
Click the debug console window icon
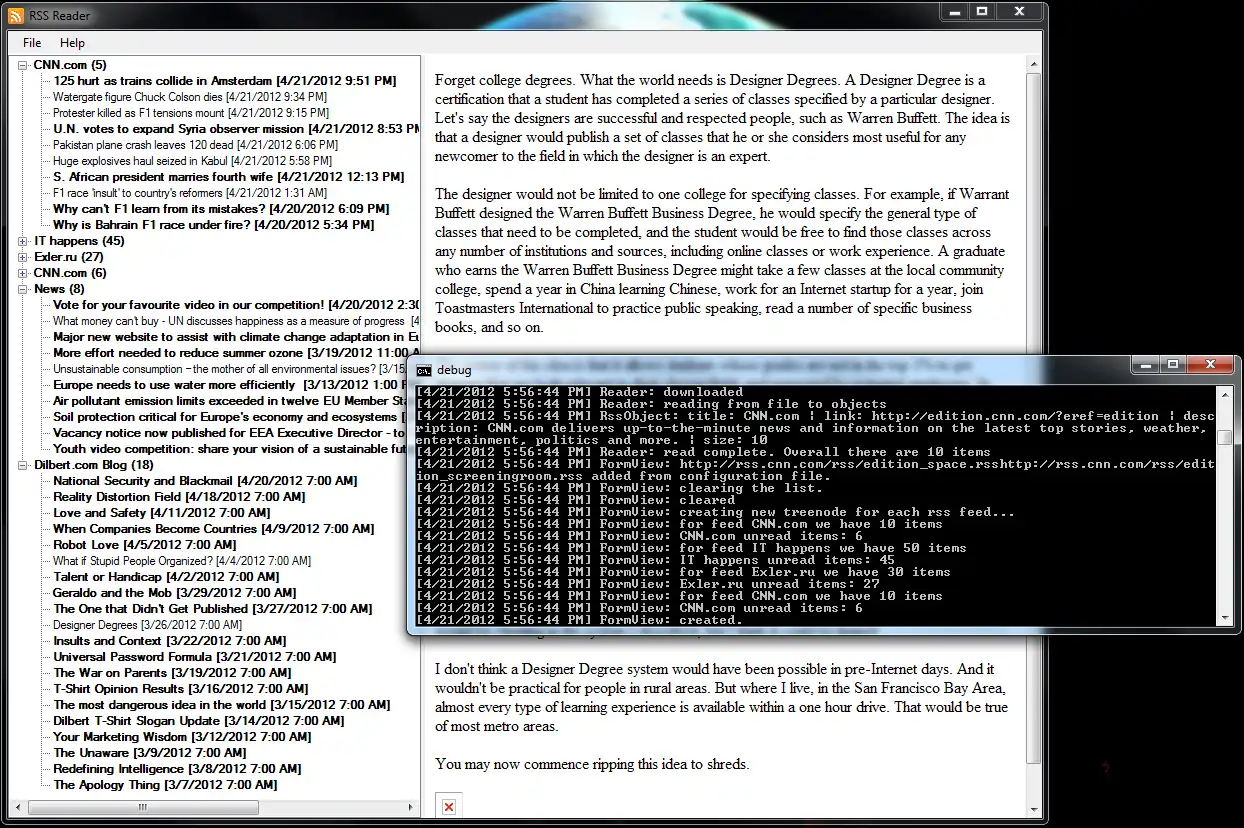click(424, 370)
